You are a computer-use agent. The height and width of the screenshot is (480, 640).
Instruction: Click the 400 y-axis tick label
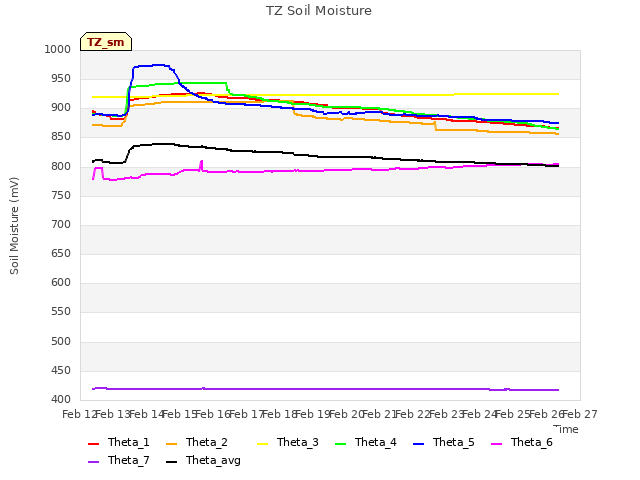pos(61,400)
